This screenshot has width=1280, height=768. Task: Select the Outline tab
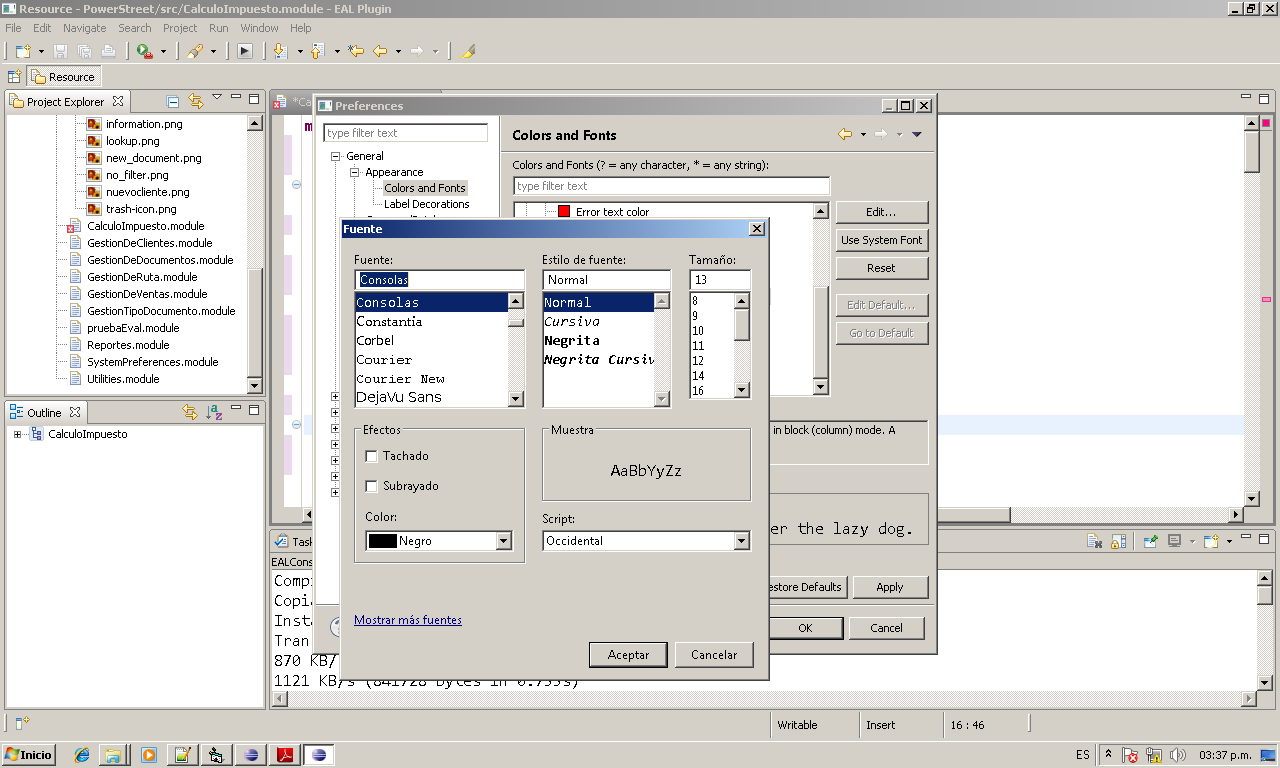point(44,412)
